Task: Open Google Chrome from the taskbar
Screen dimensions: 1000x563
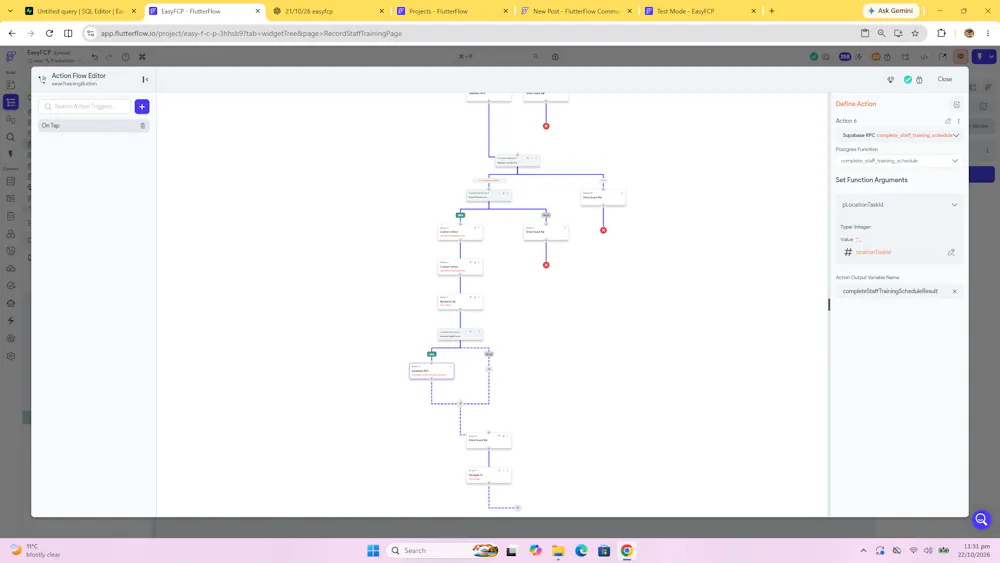Action: point(627,550)
